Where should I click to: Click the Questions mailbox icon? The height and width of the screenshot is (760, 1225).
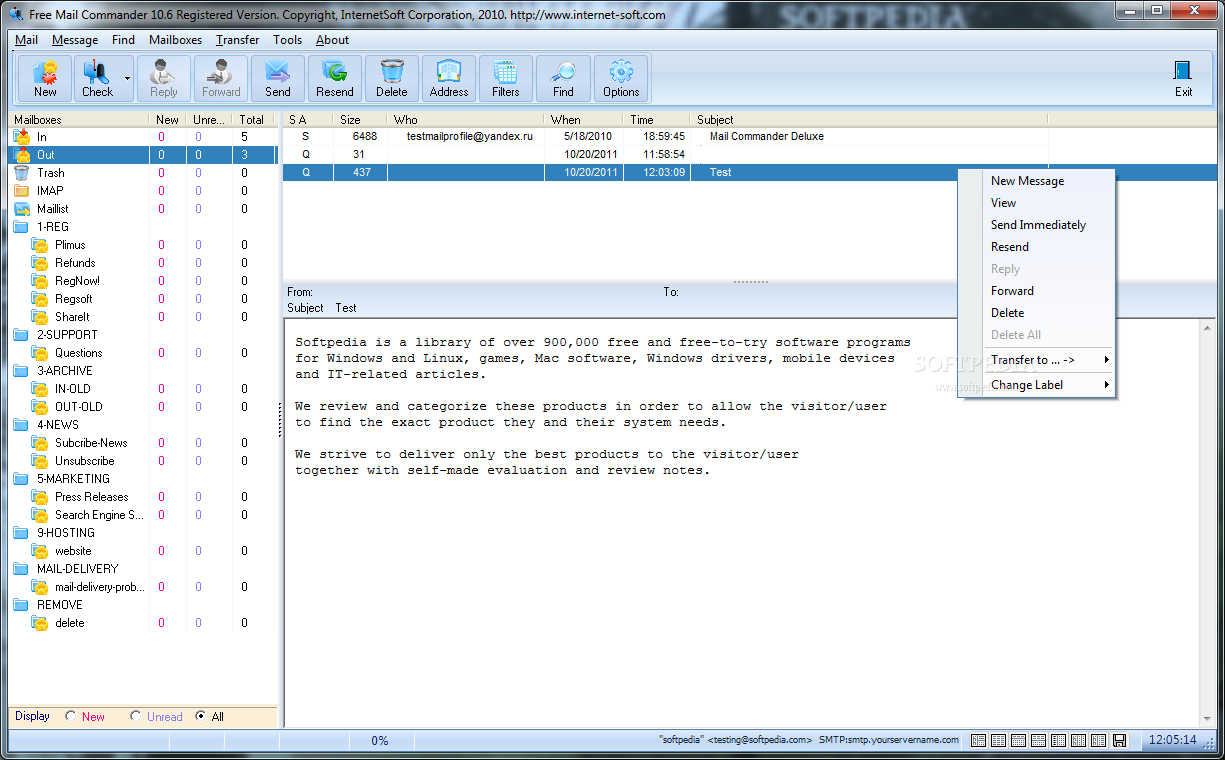point(40,353)
